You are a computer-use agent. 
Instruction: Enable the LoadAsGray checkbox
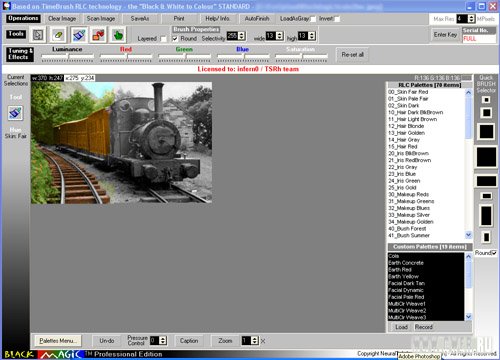pos(313,19)
